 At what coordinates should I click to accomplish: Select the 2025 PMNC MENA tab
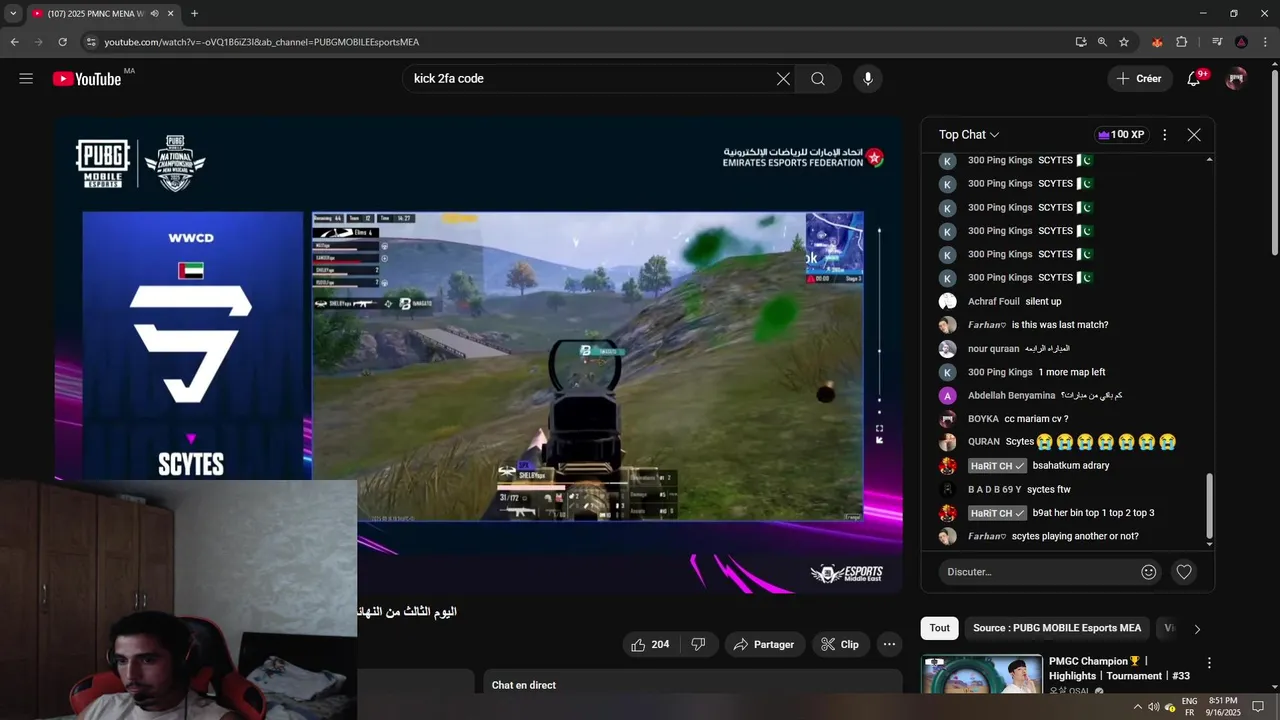click(95, 14)
